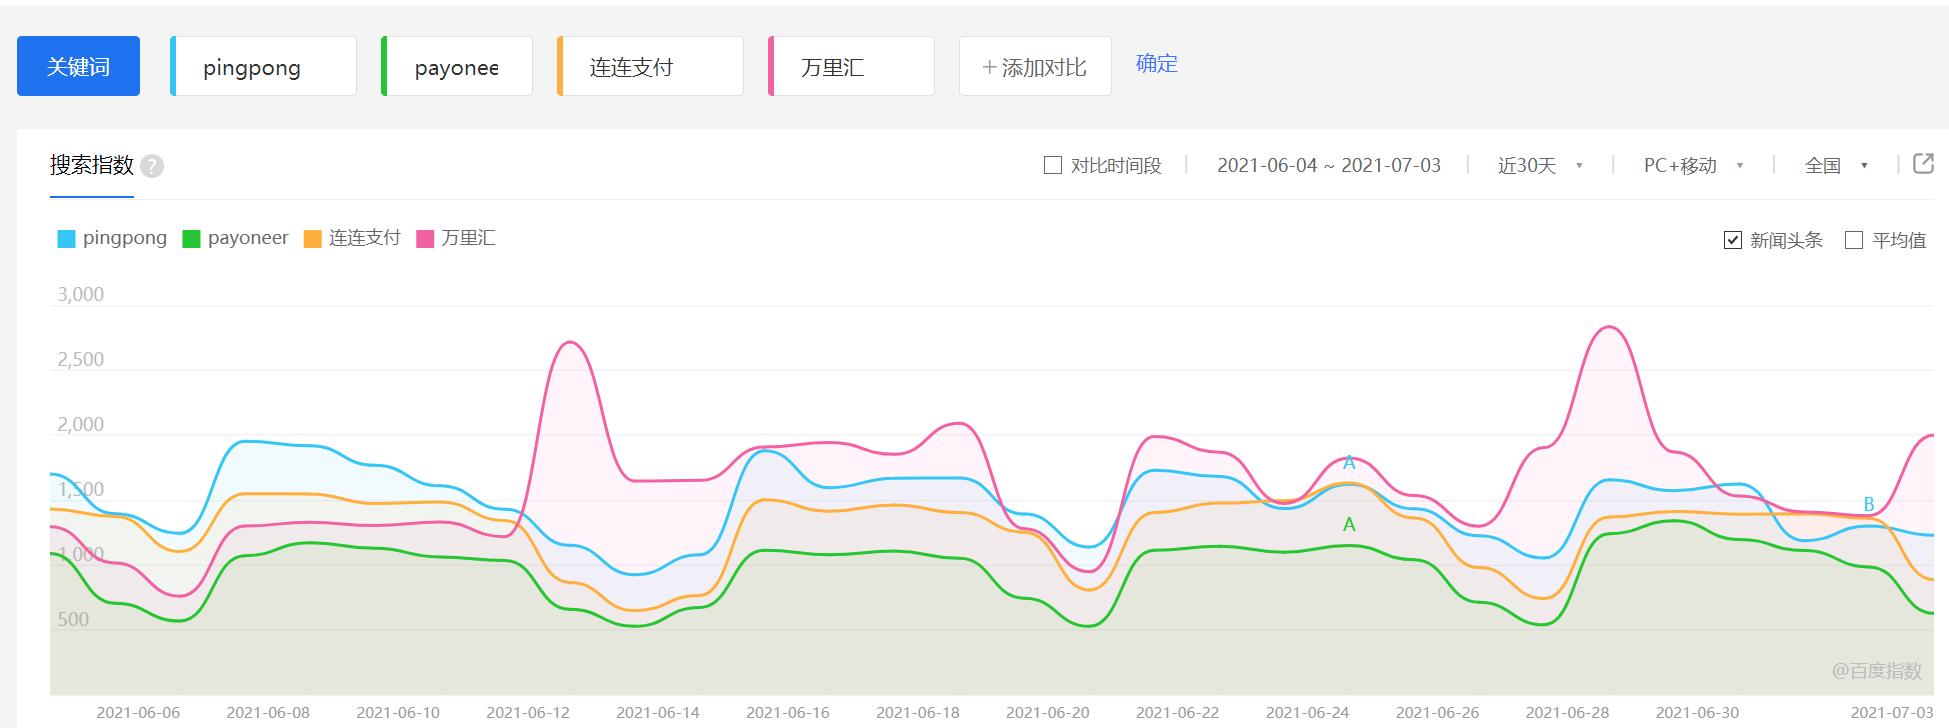
Task: Click the help question mark beside 搜索指数
Action: point(152,166)
